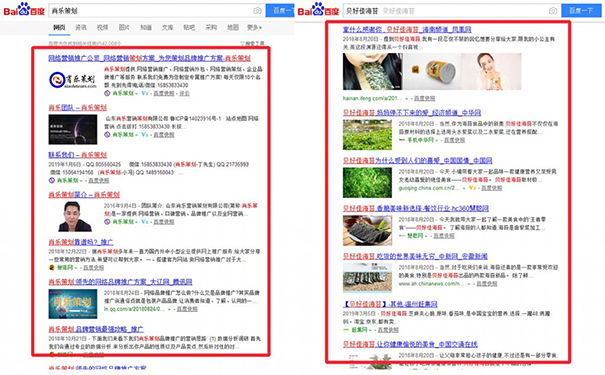Open the hc360慧聪网 result link

[416, 208]
